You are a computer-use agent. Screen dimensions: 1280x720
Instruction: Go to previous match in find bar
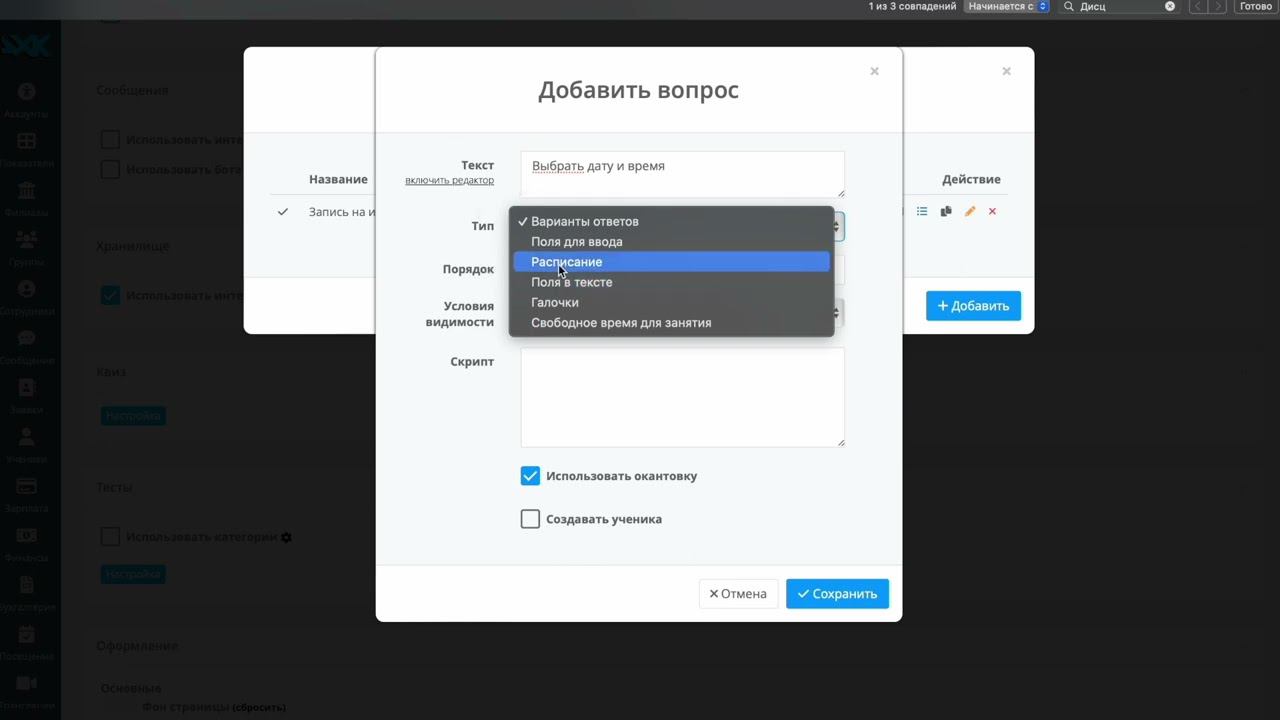click(x=1198, y=6)
